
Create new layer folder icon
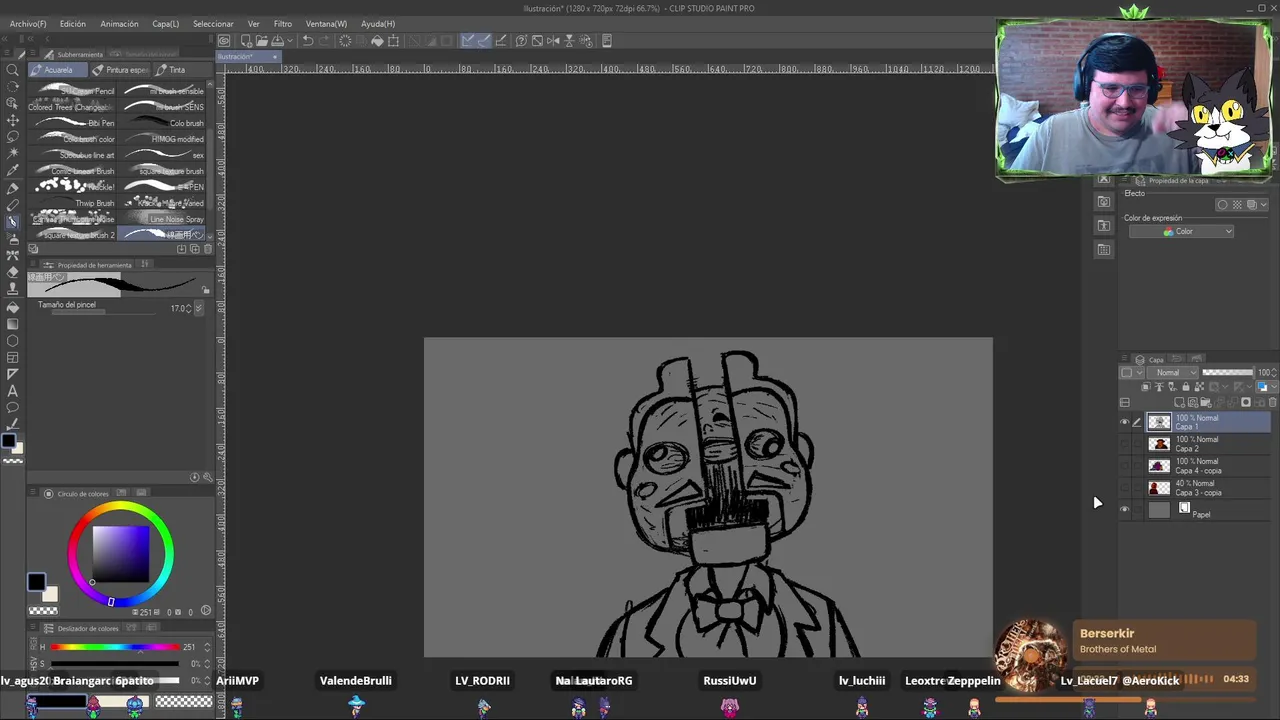pos(1206,402)
